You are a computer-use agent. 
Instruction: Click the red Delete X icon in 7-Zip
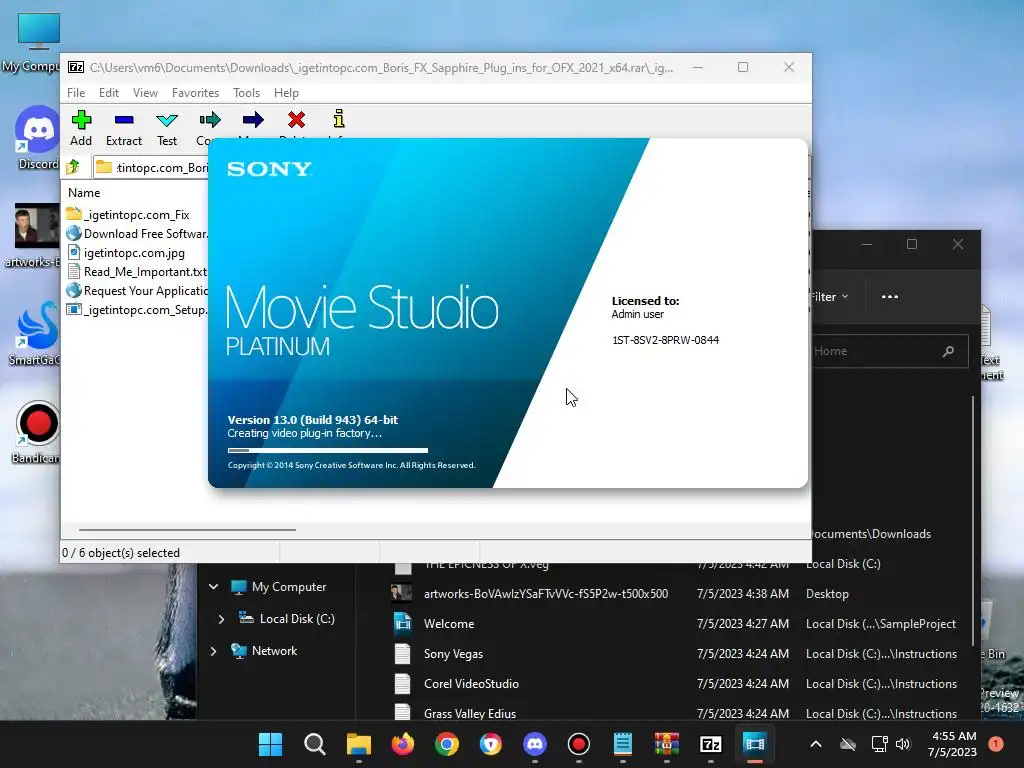coord(296,120)
